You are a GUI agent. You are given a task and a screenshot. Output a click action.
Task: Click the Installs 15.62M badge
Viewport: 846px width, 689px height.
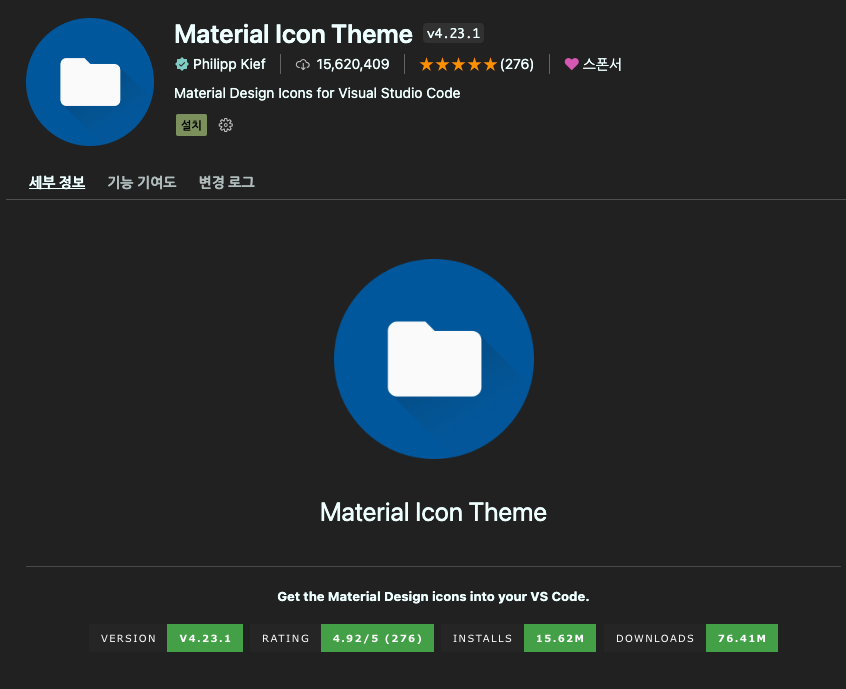tap(518, 638)
